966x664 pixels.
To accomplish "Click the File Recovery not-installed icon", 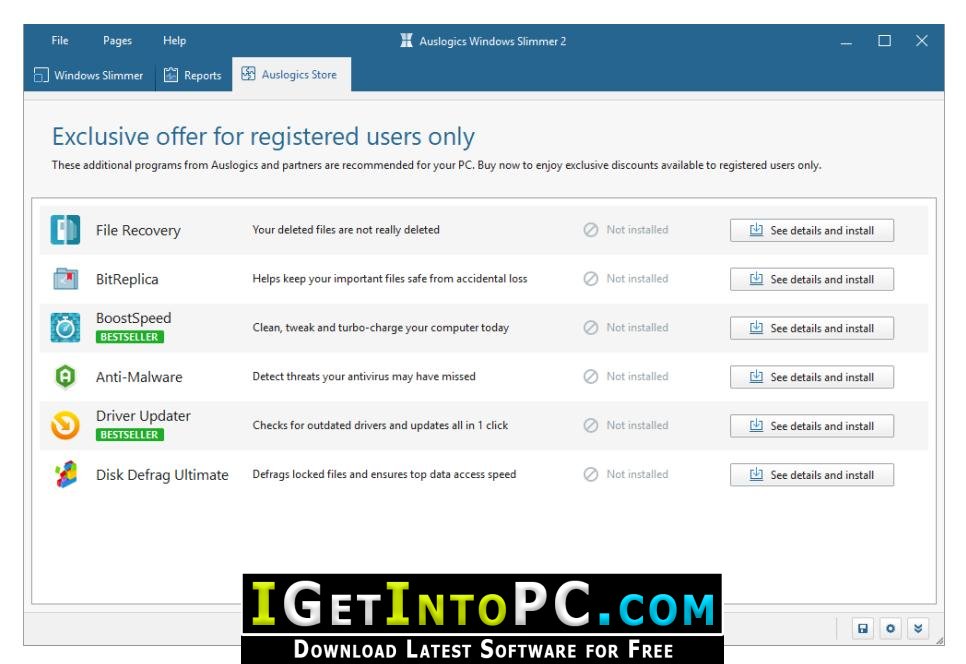I will pyautogui.click(x=591, y=230).
